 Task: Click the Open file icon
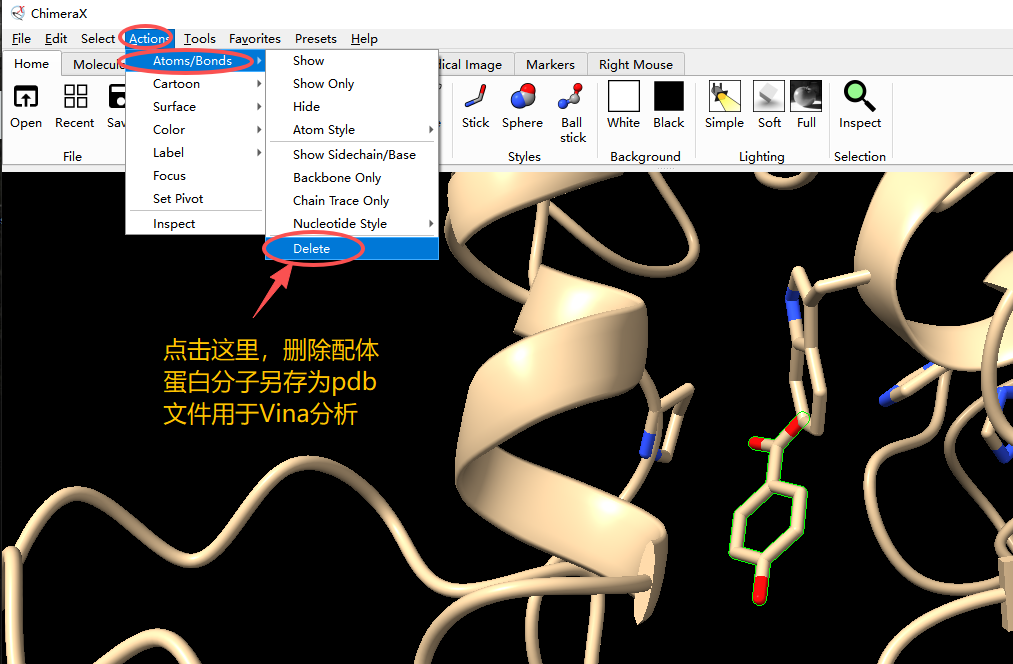(x=25, y=98)
